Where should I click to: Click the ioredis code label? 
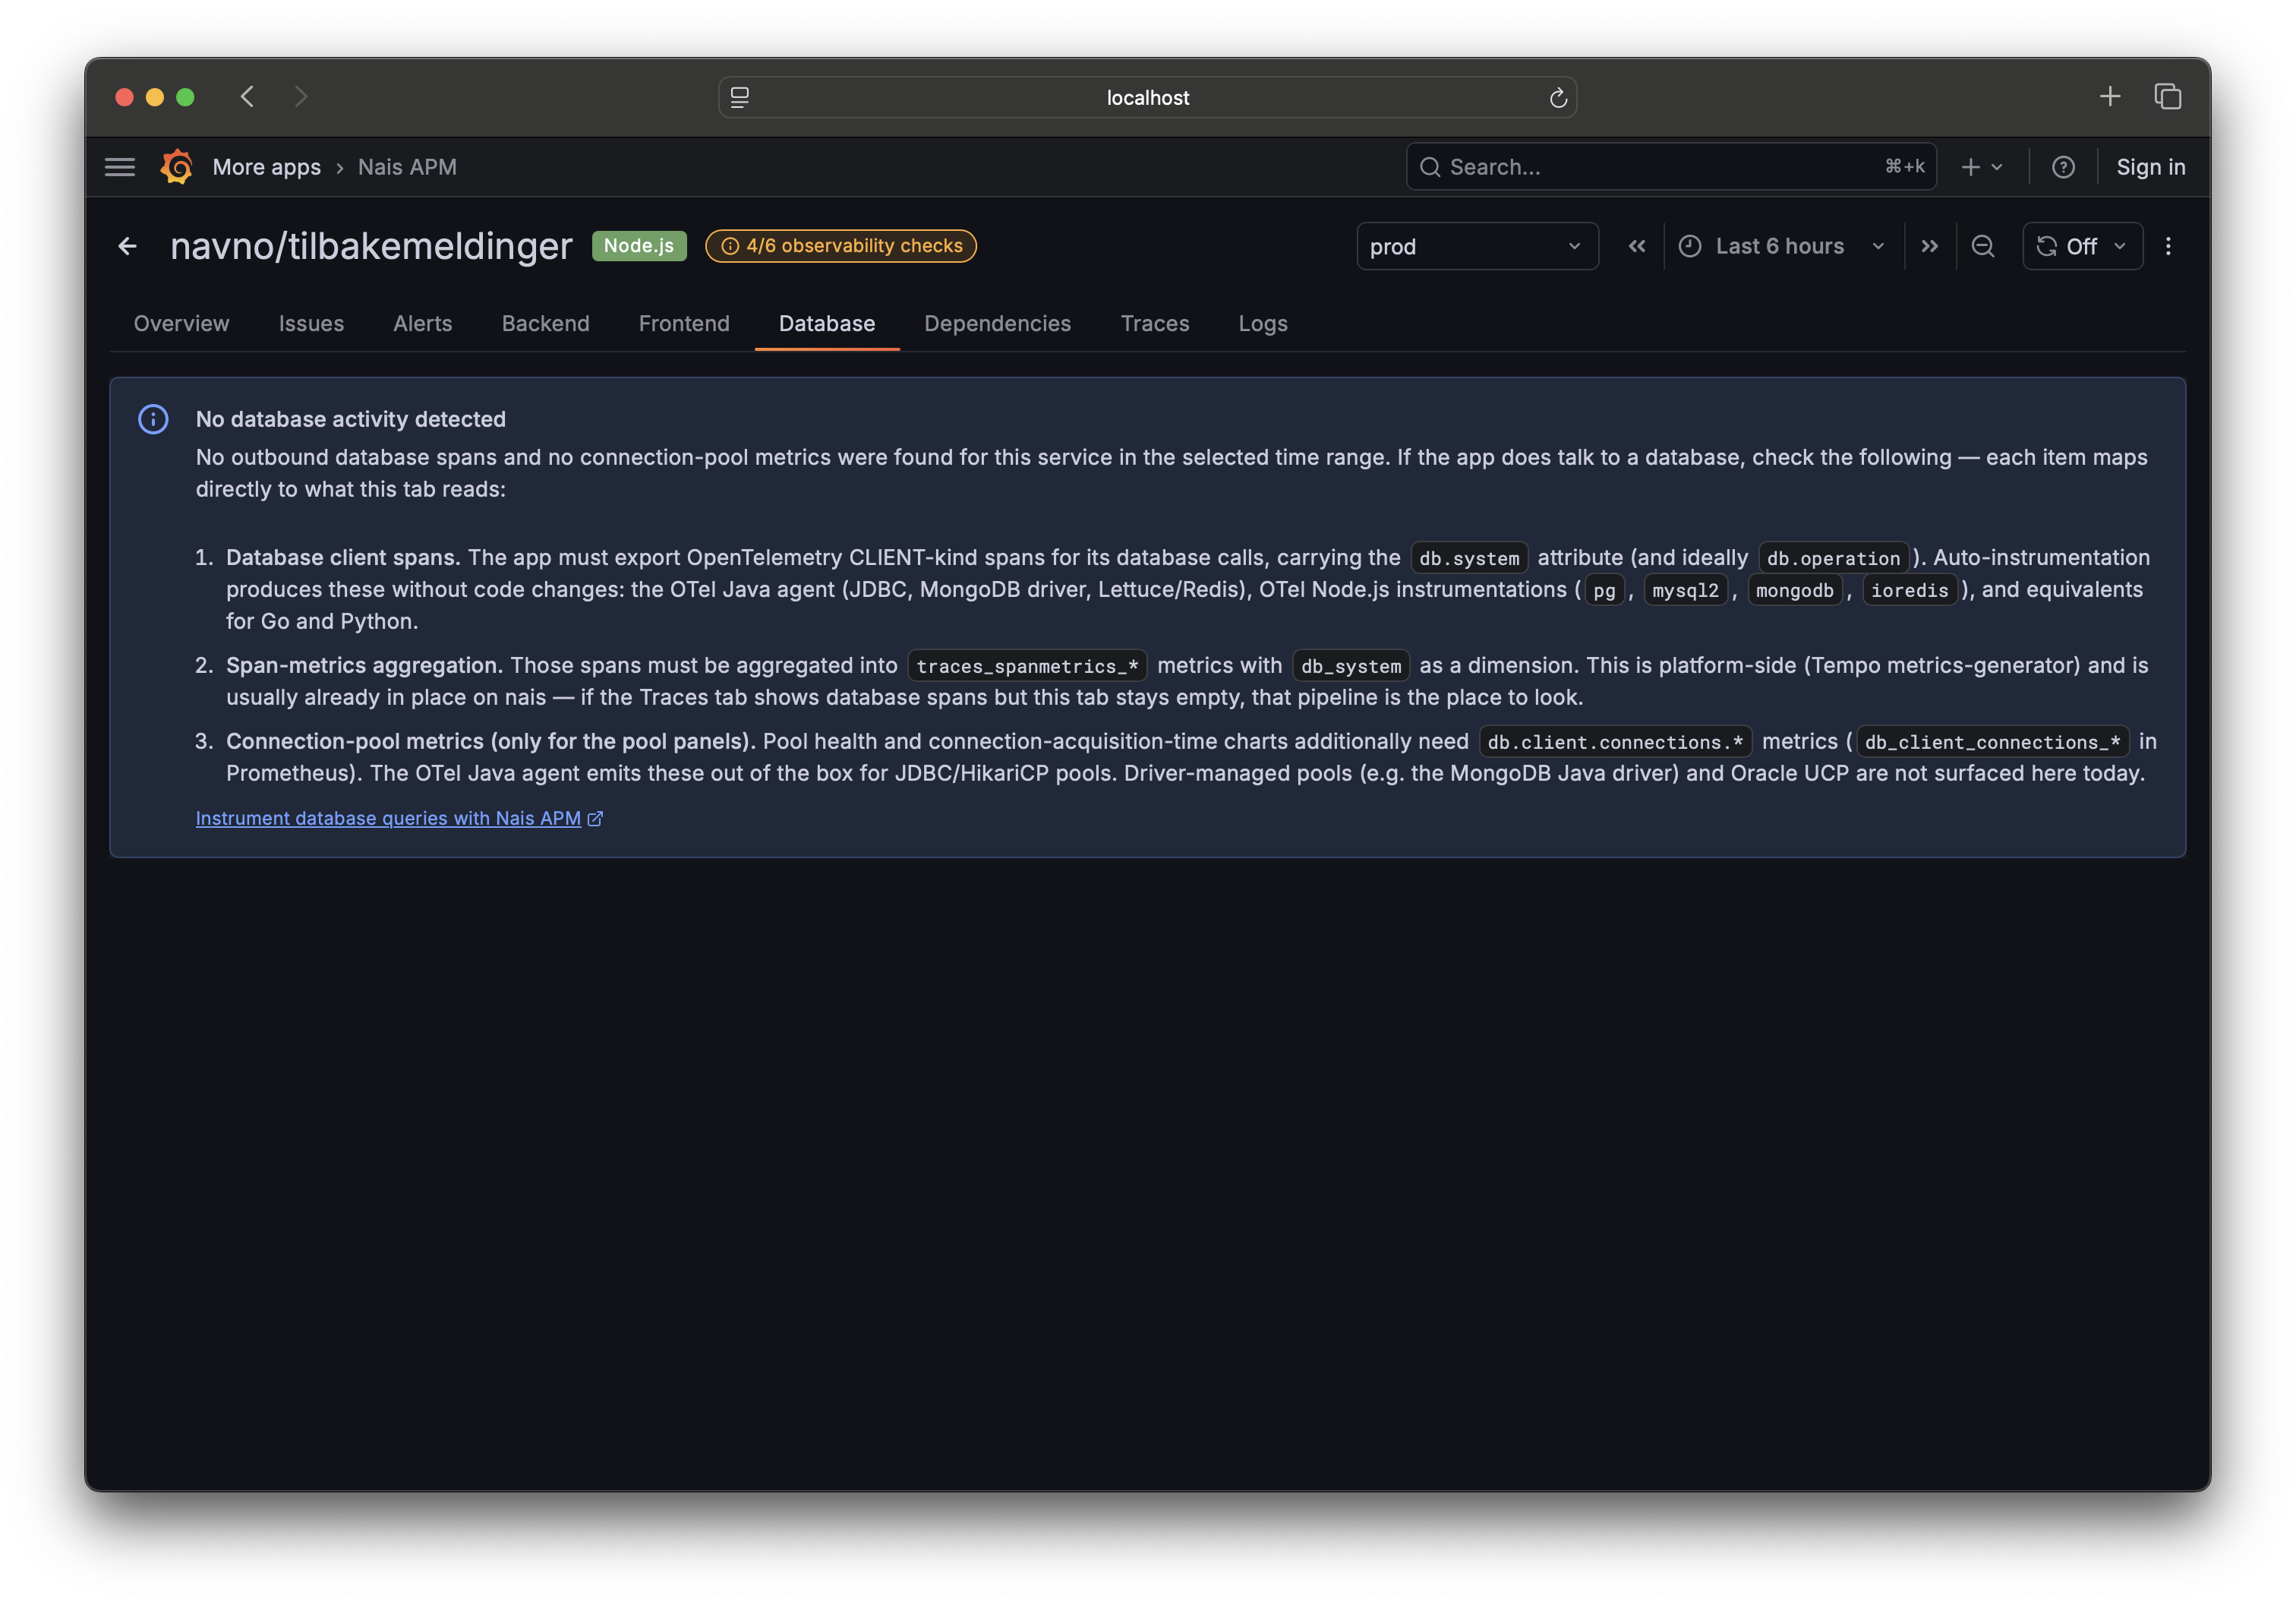1910,590
